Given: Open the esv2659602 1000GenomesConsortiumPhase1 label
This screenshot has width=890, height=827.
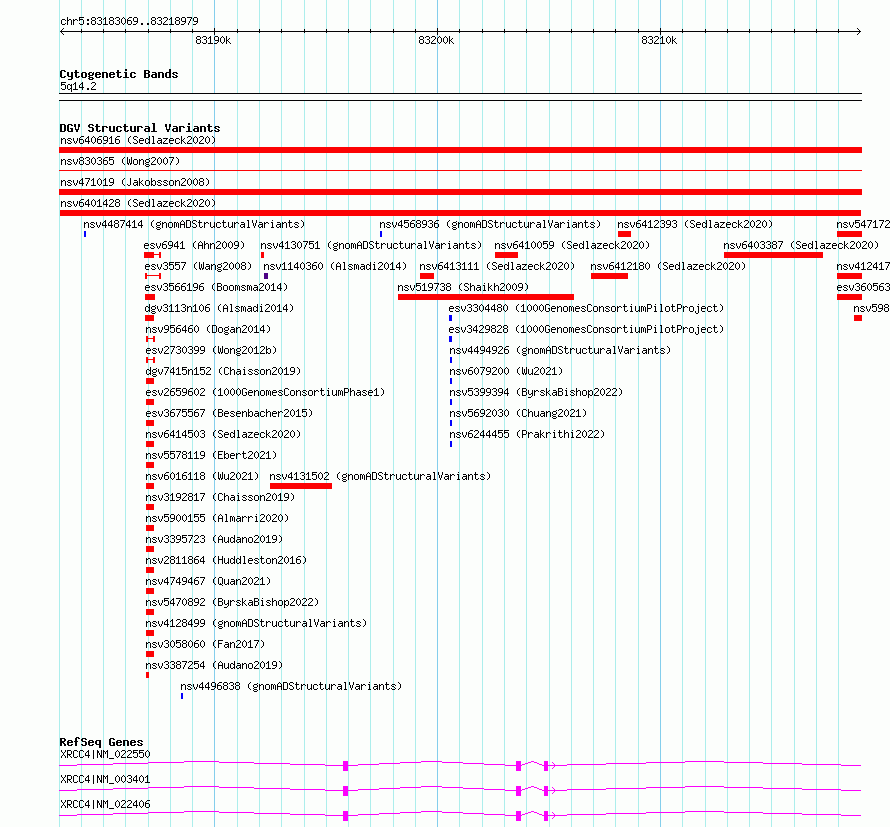Looking at the screenshot, I should click(x=265, y=392).
